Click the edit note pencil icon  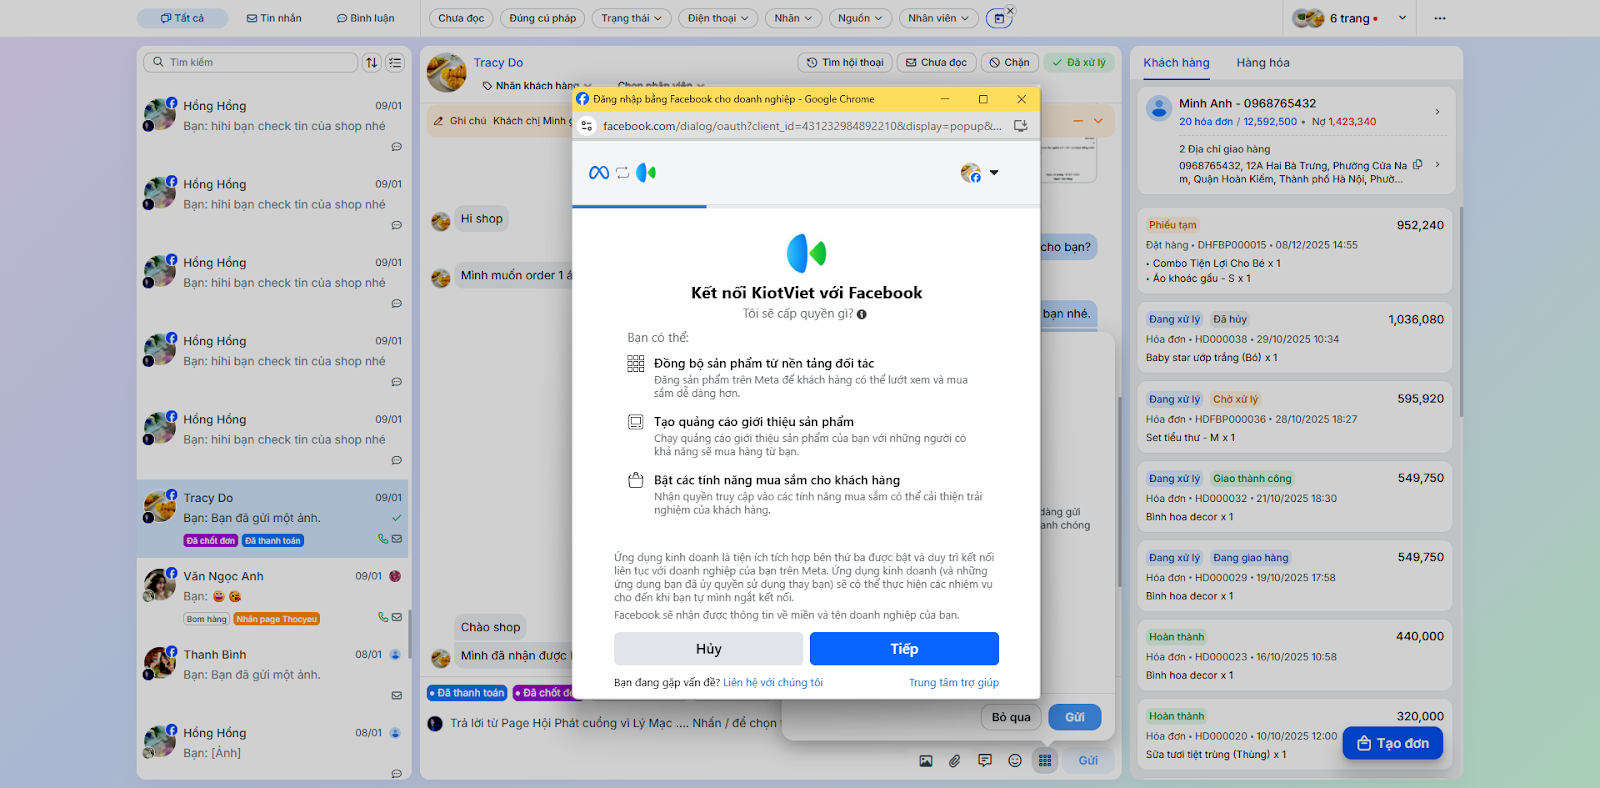click(x=438, y=121)
